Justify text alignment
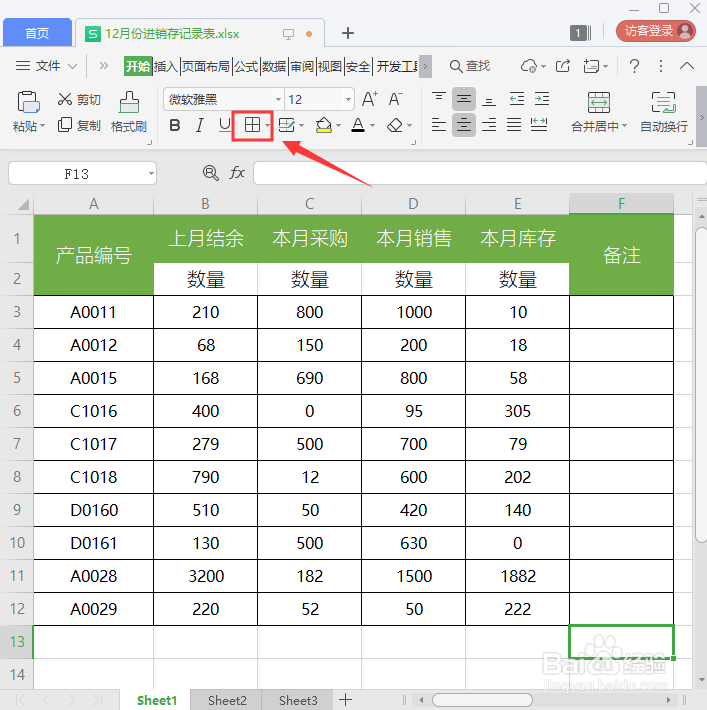 click(x=514, y=125)
